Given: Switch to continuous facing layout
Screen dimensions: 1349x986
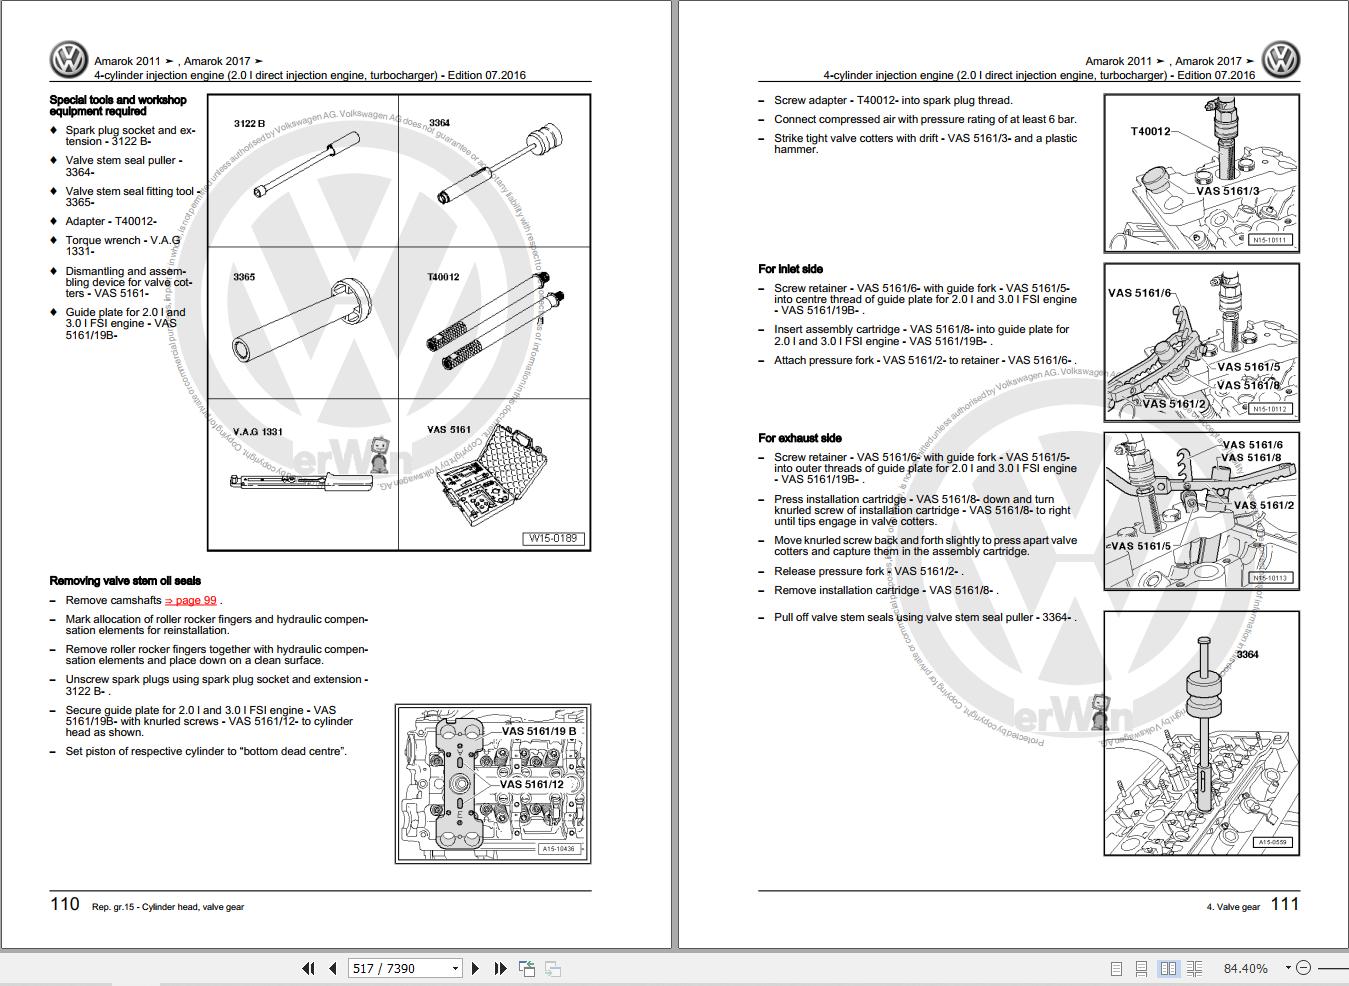Looking at the screenshot, I should 1194,968.
